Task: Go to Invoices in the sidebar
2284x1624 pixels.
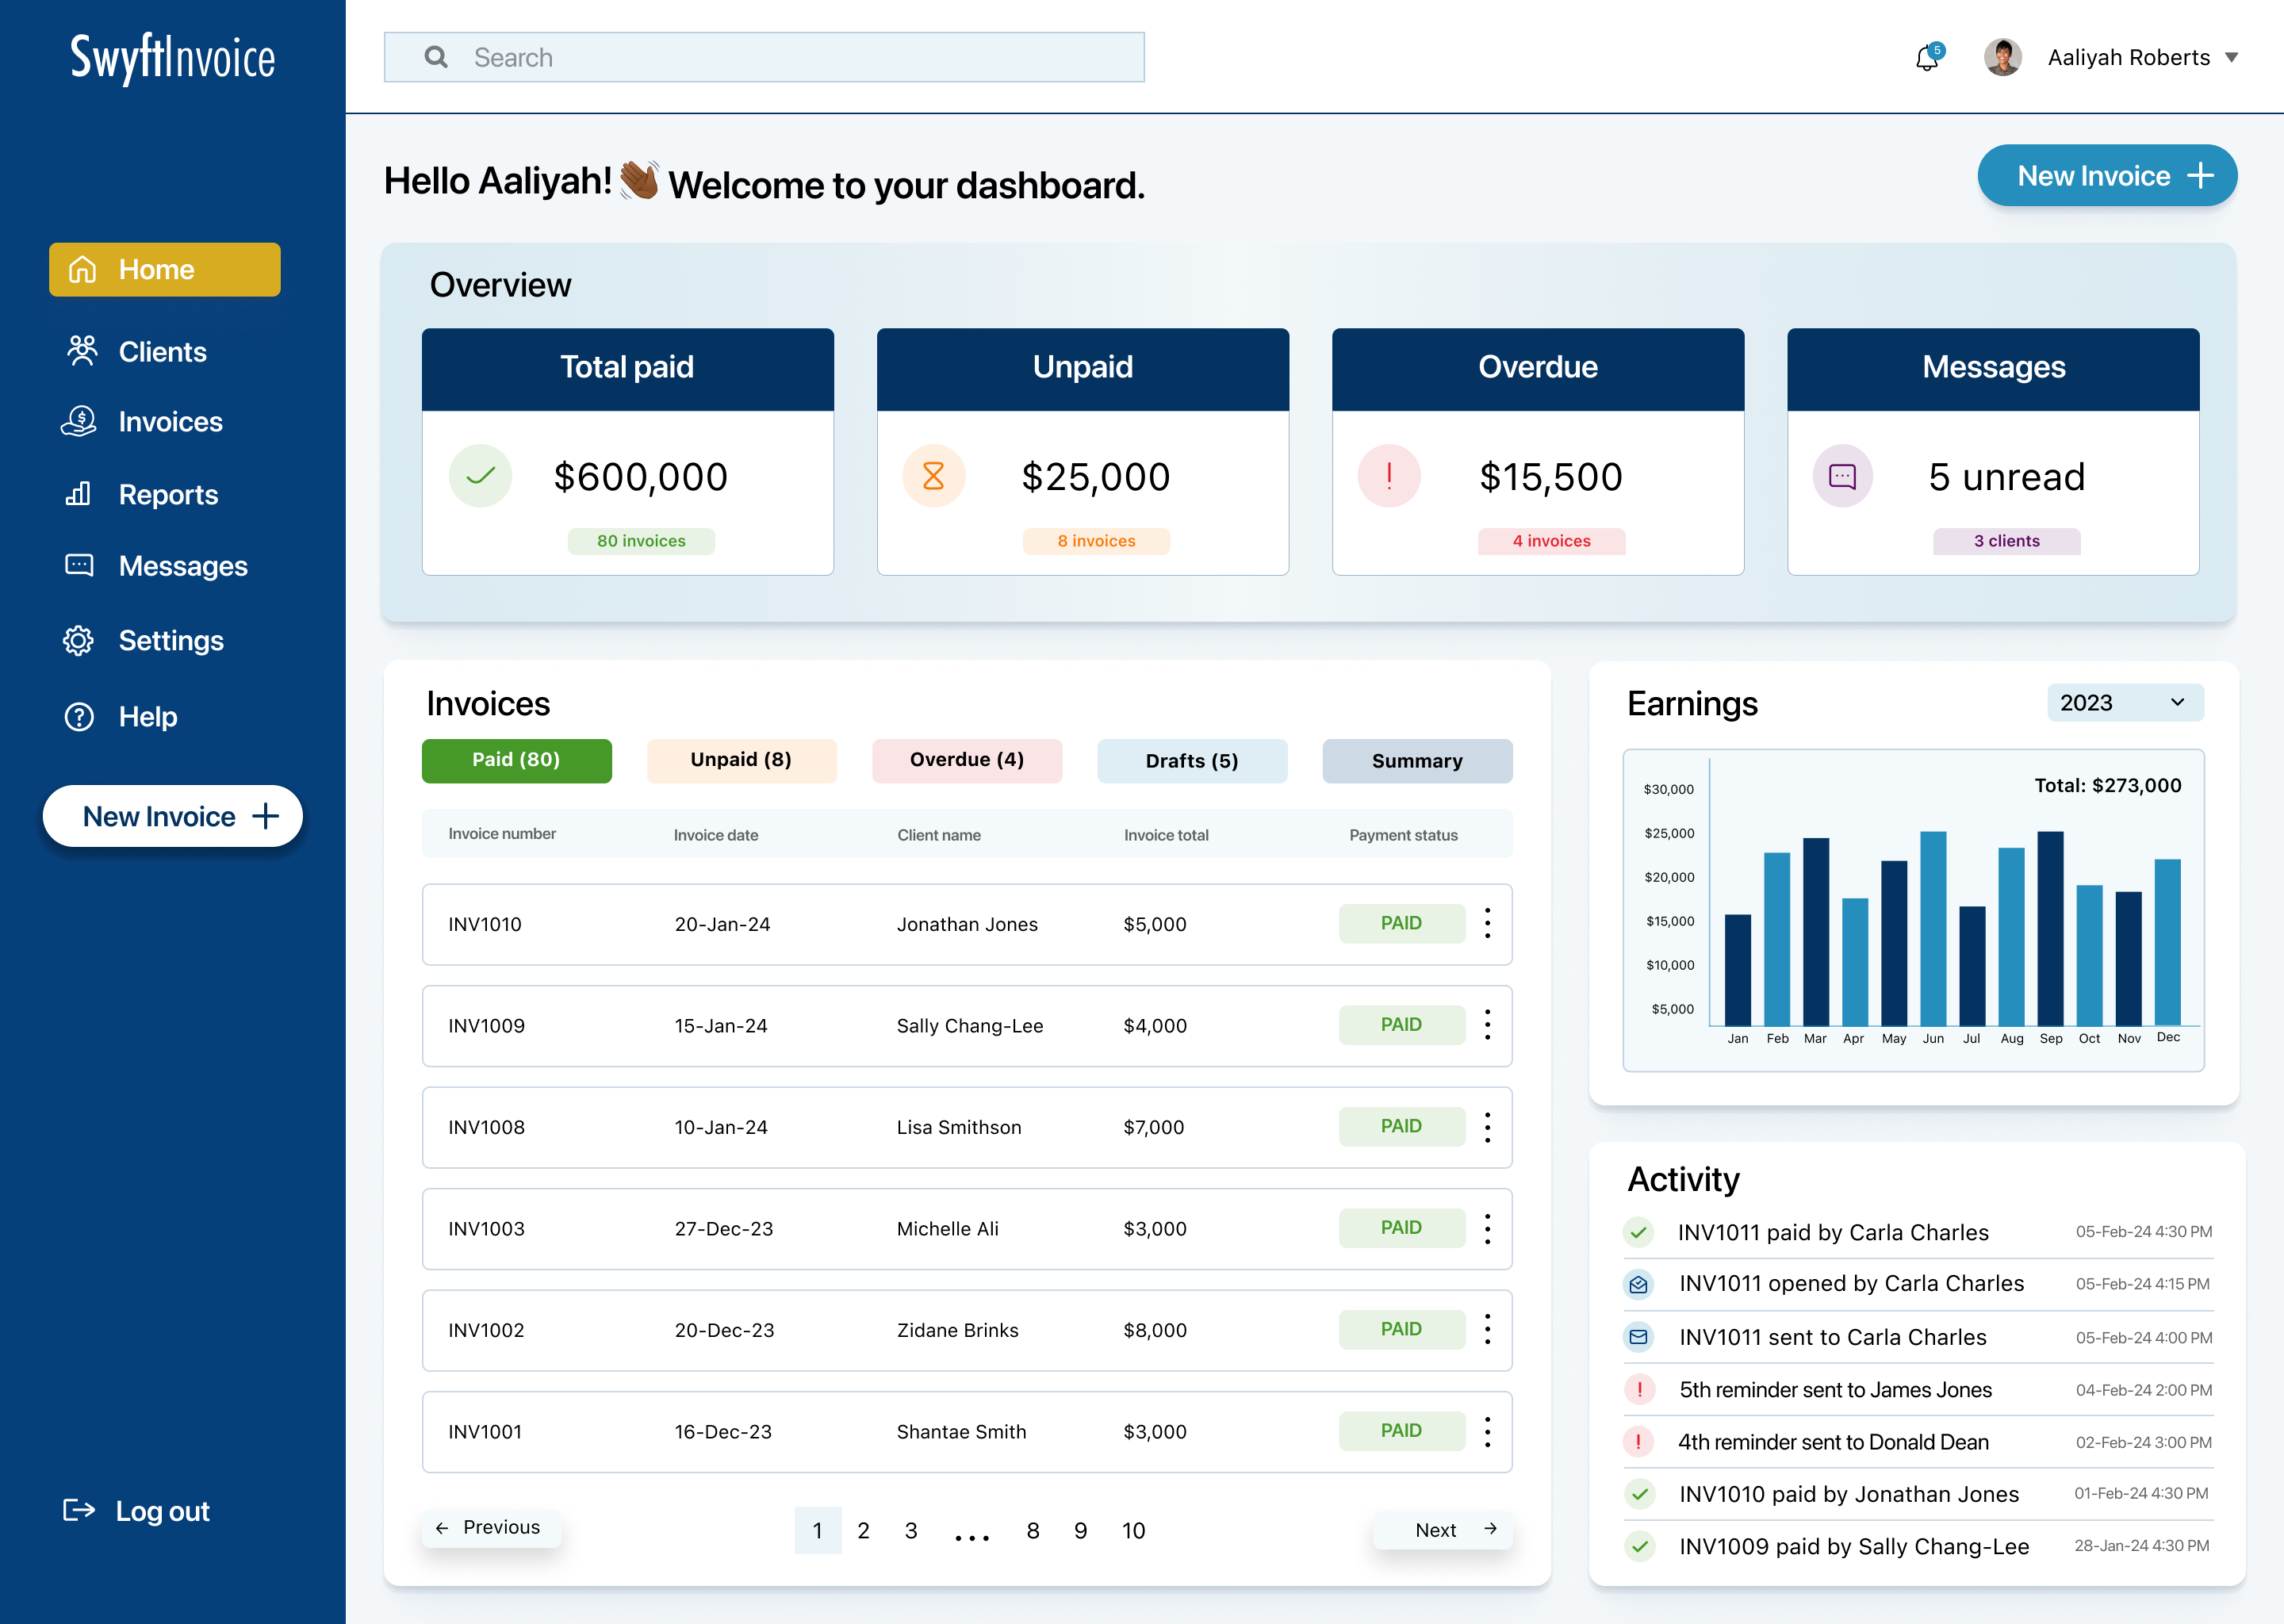Action: (142, 422)
